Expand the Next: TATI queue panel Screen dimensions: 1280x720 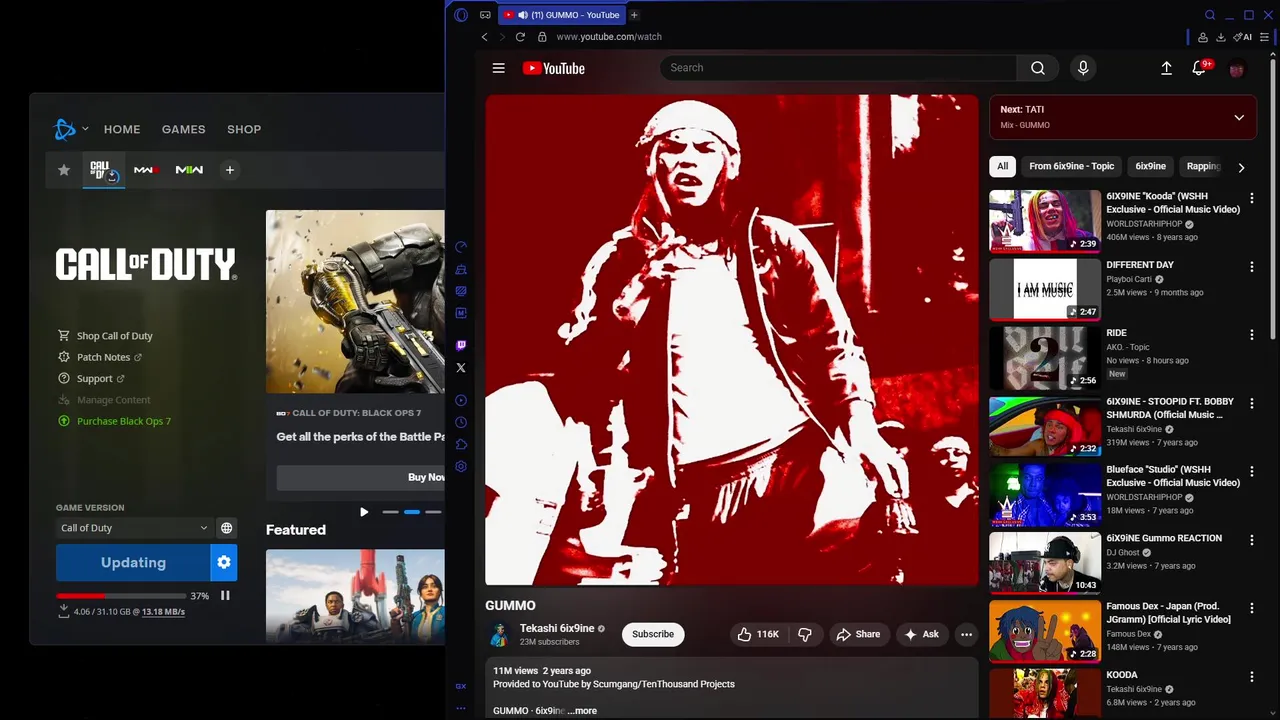click(1239, 118)
